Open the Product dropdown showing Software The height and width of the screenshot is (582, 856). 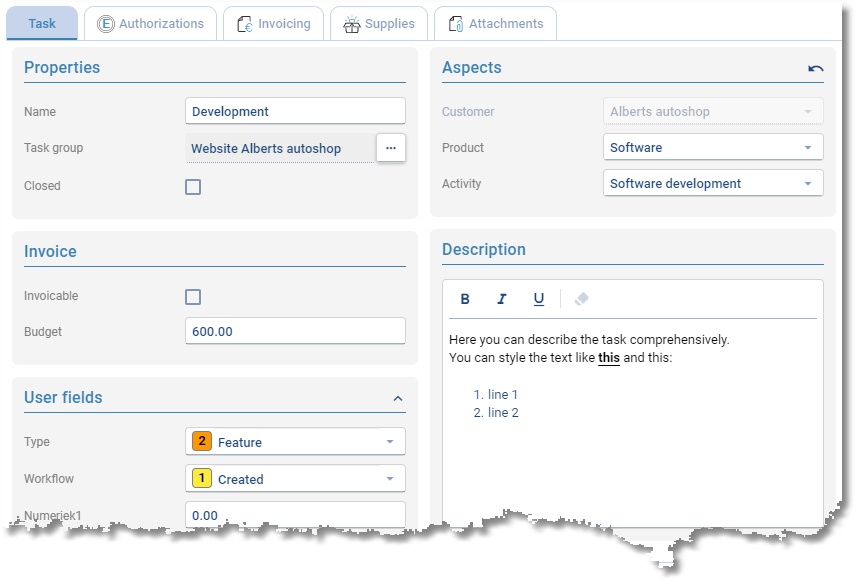point(713,147)
